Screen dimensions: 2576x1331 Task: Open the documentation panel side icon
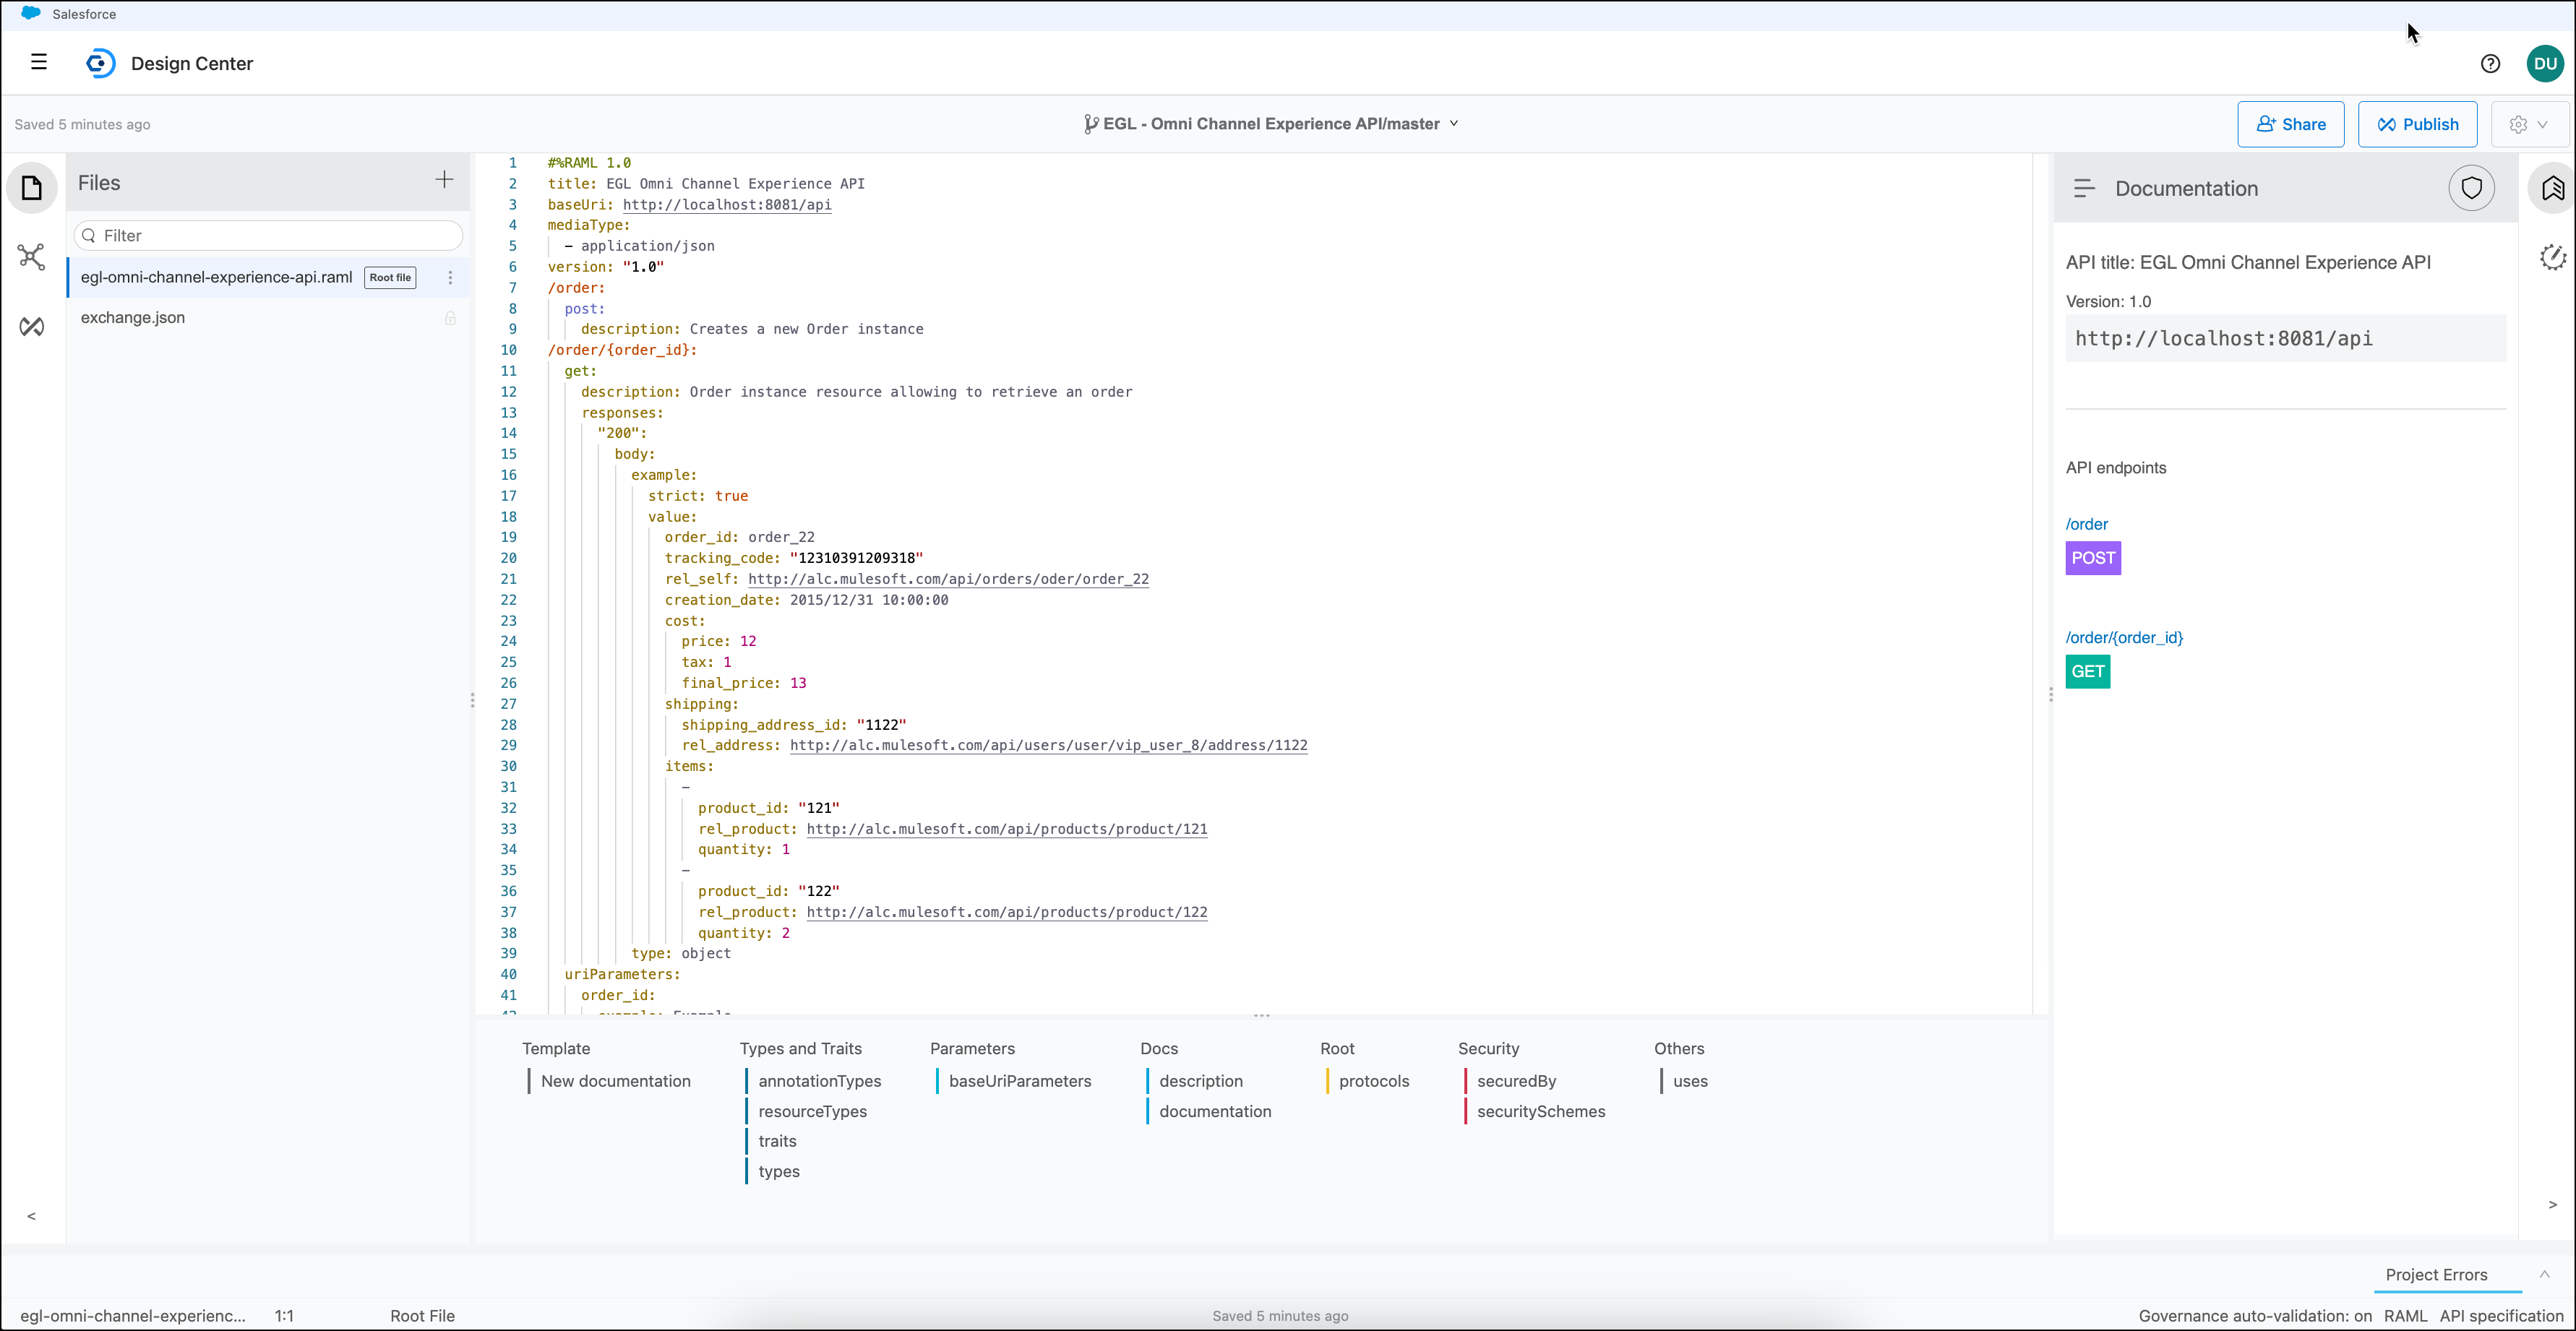coord(2552,188)
